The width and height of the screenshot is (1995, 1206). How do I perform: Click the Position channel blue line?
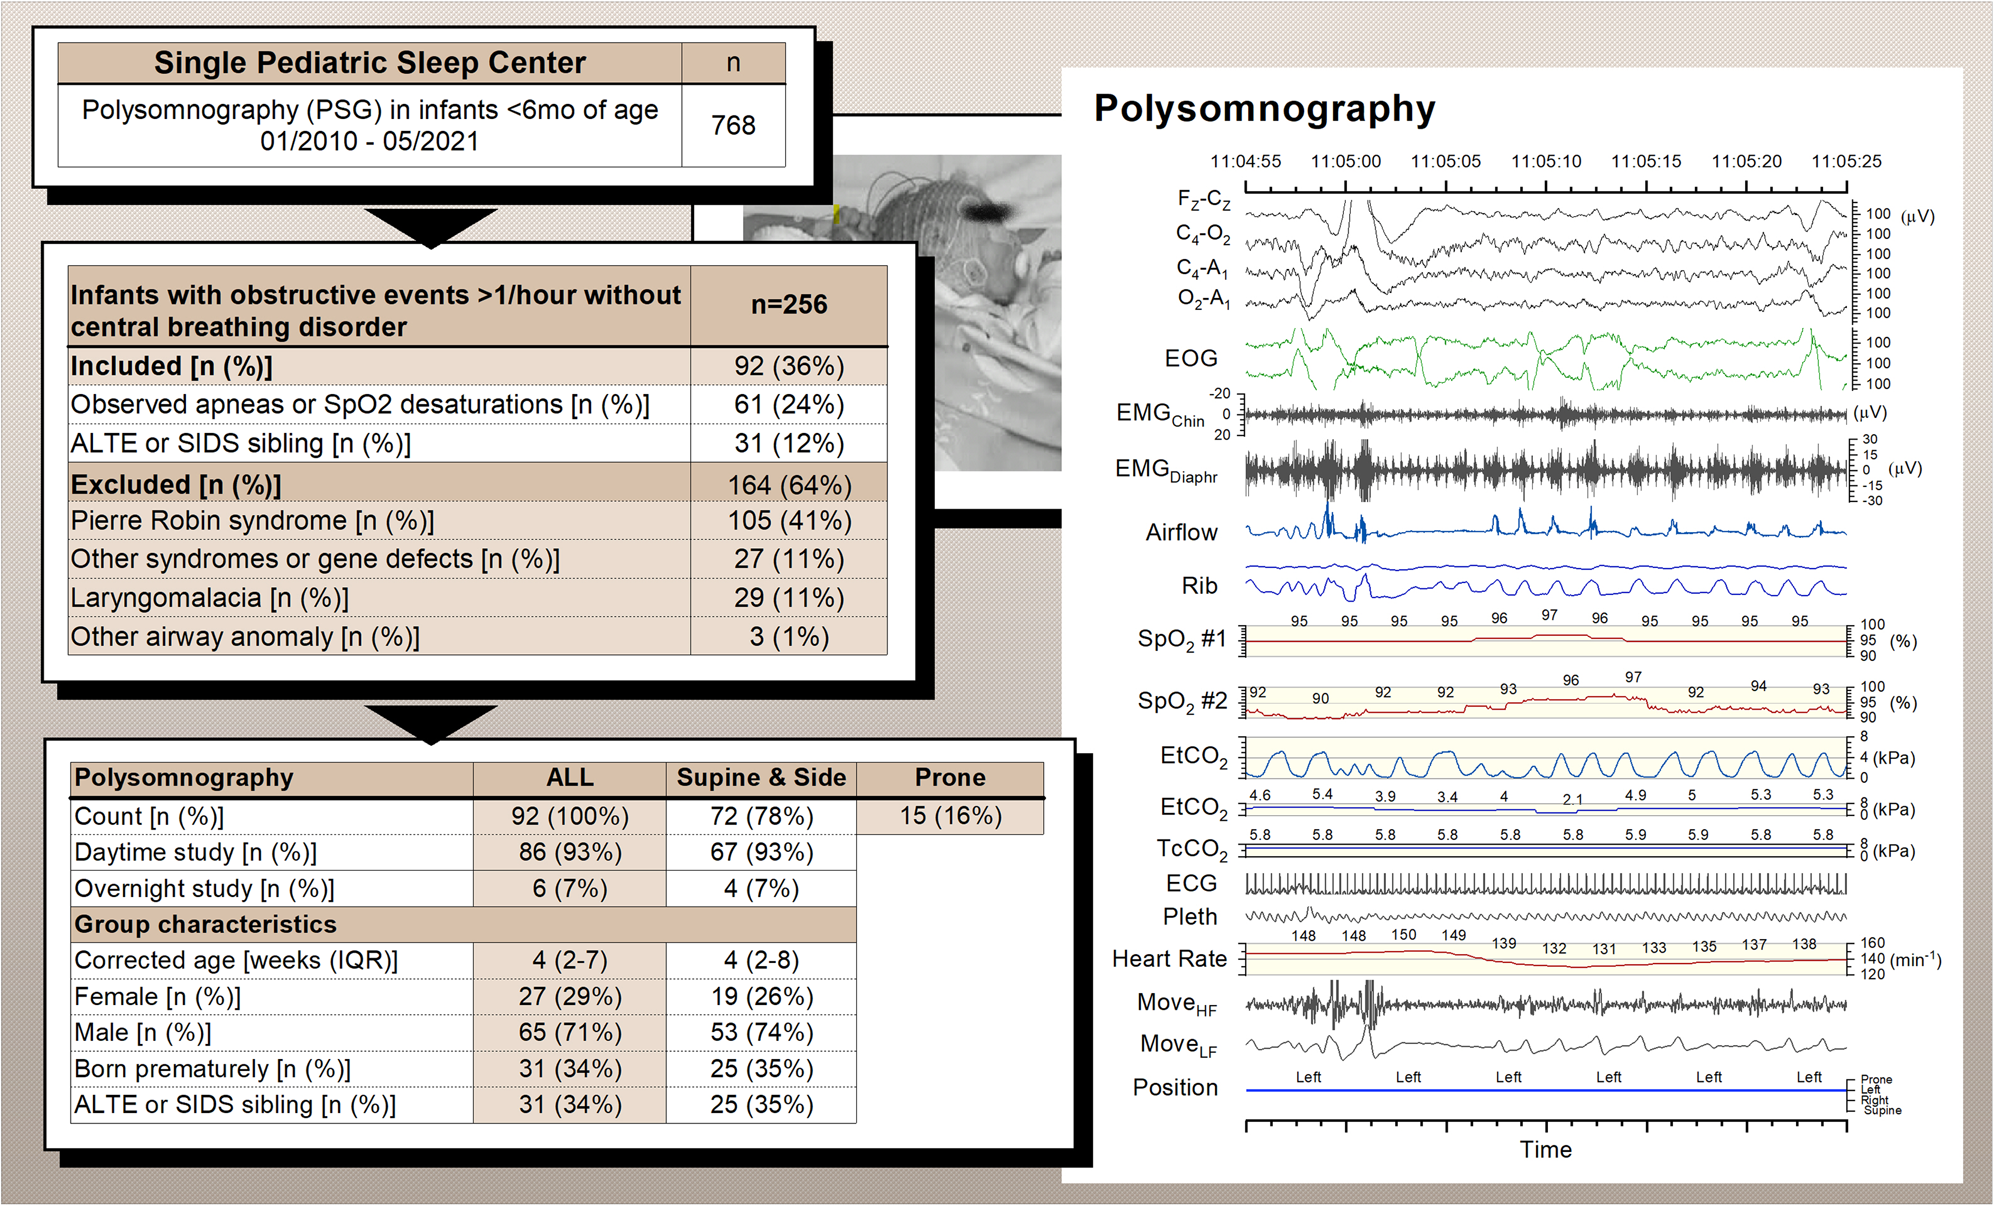point(1545,1090)
